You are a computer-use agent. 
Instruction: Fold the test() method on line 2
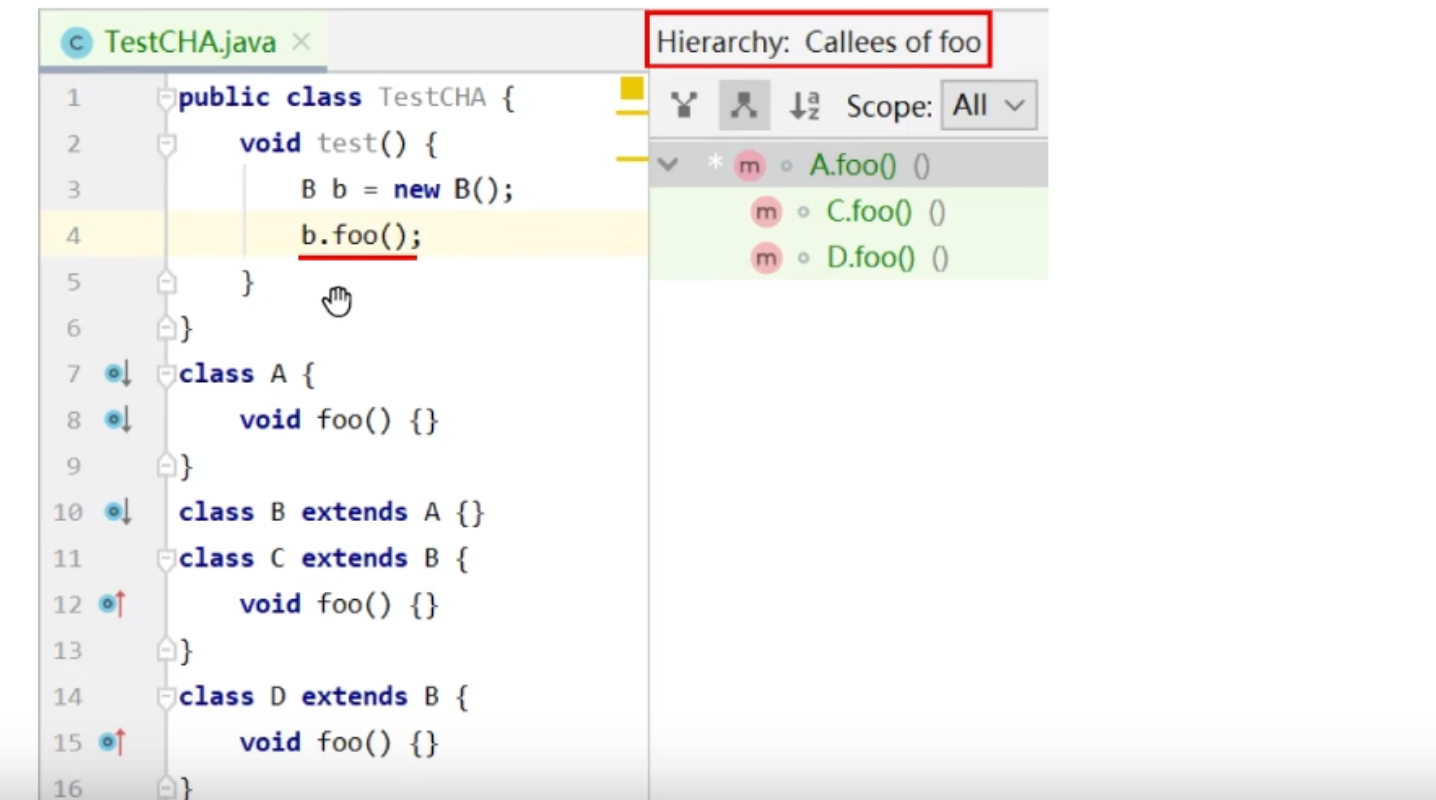click(166, 144)
